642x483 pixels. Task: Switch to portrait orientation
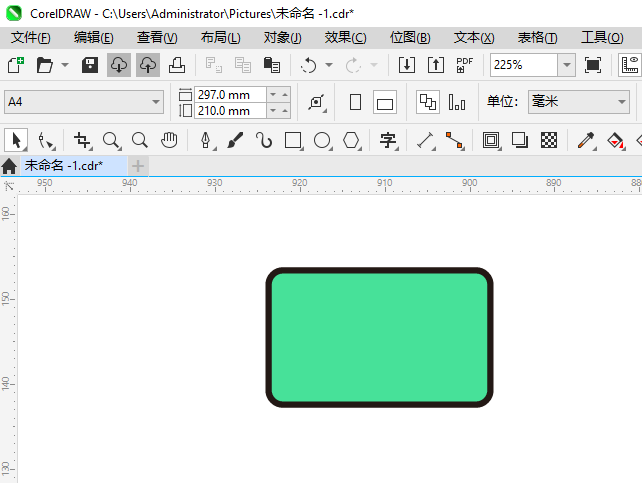point(355,102)
